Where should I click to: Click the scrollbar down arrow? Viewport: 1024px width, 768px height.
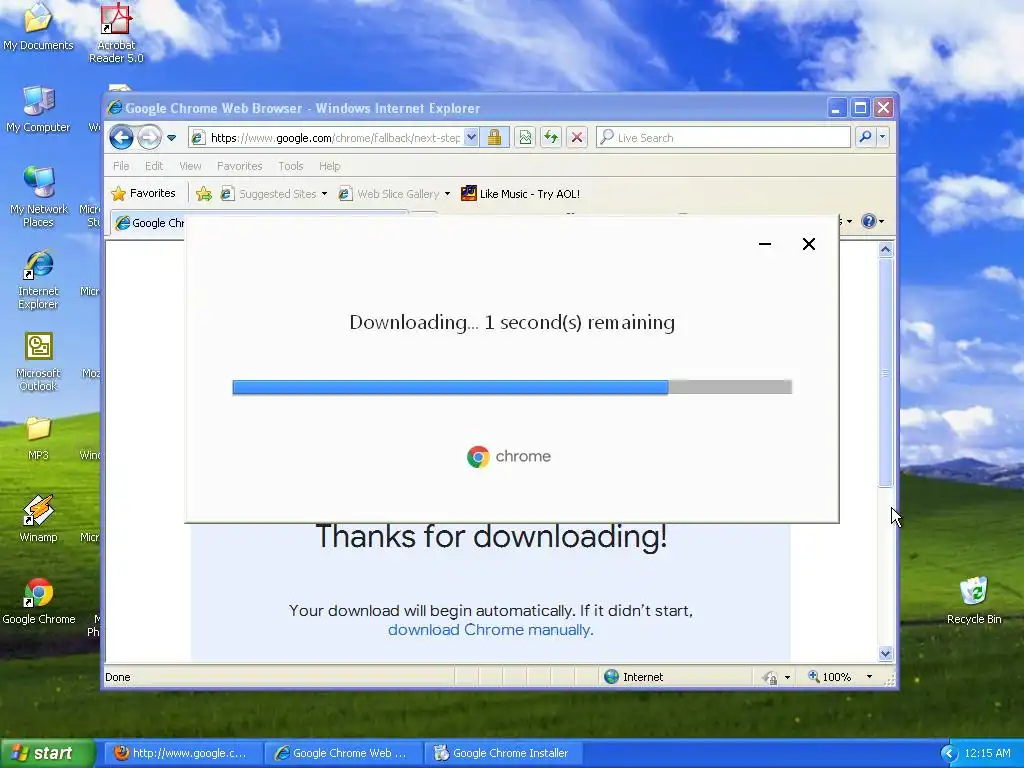click(x=886, y=653)
